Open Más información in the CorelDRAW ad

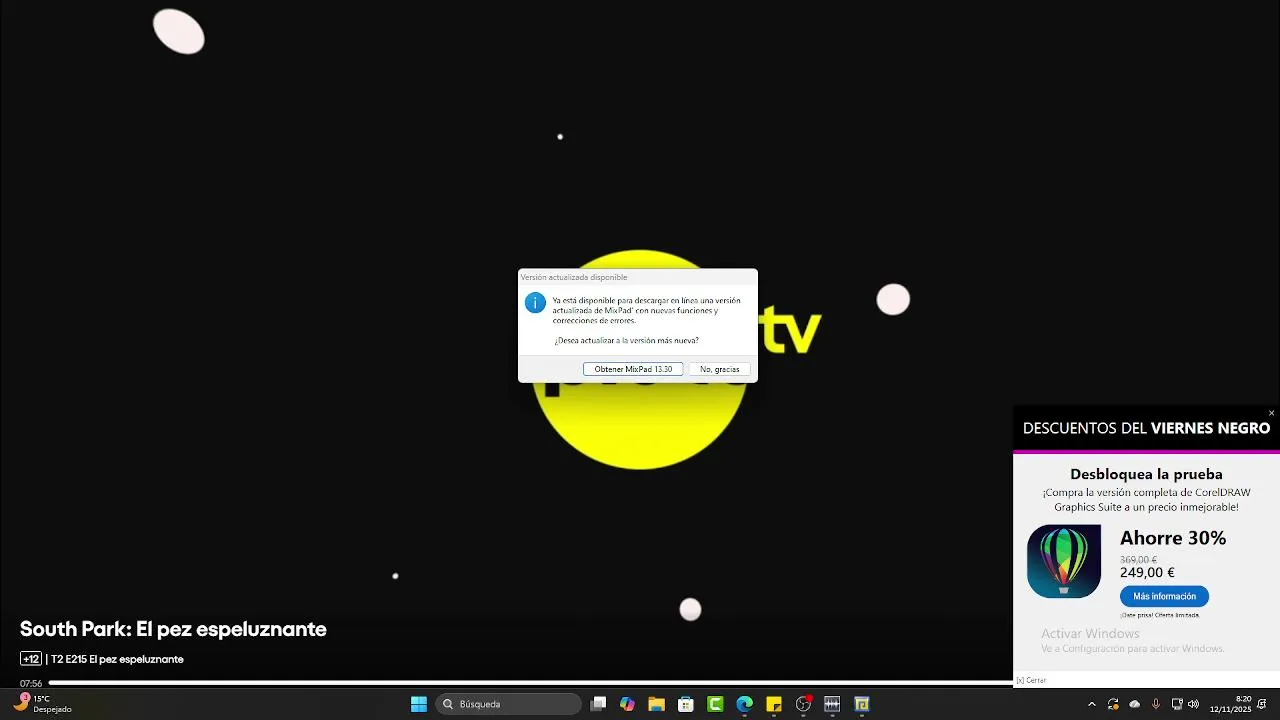click(1164, 596)
